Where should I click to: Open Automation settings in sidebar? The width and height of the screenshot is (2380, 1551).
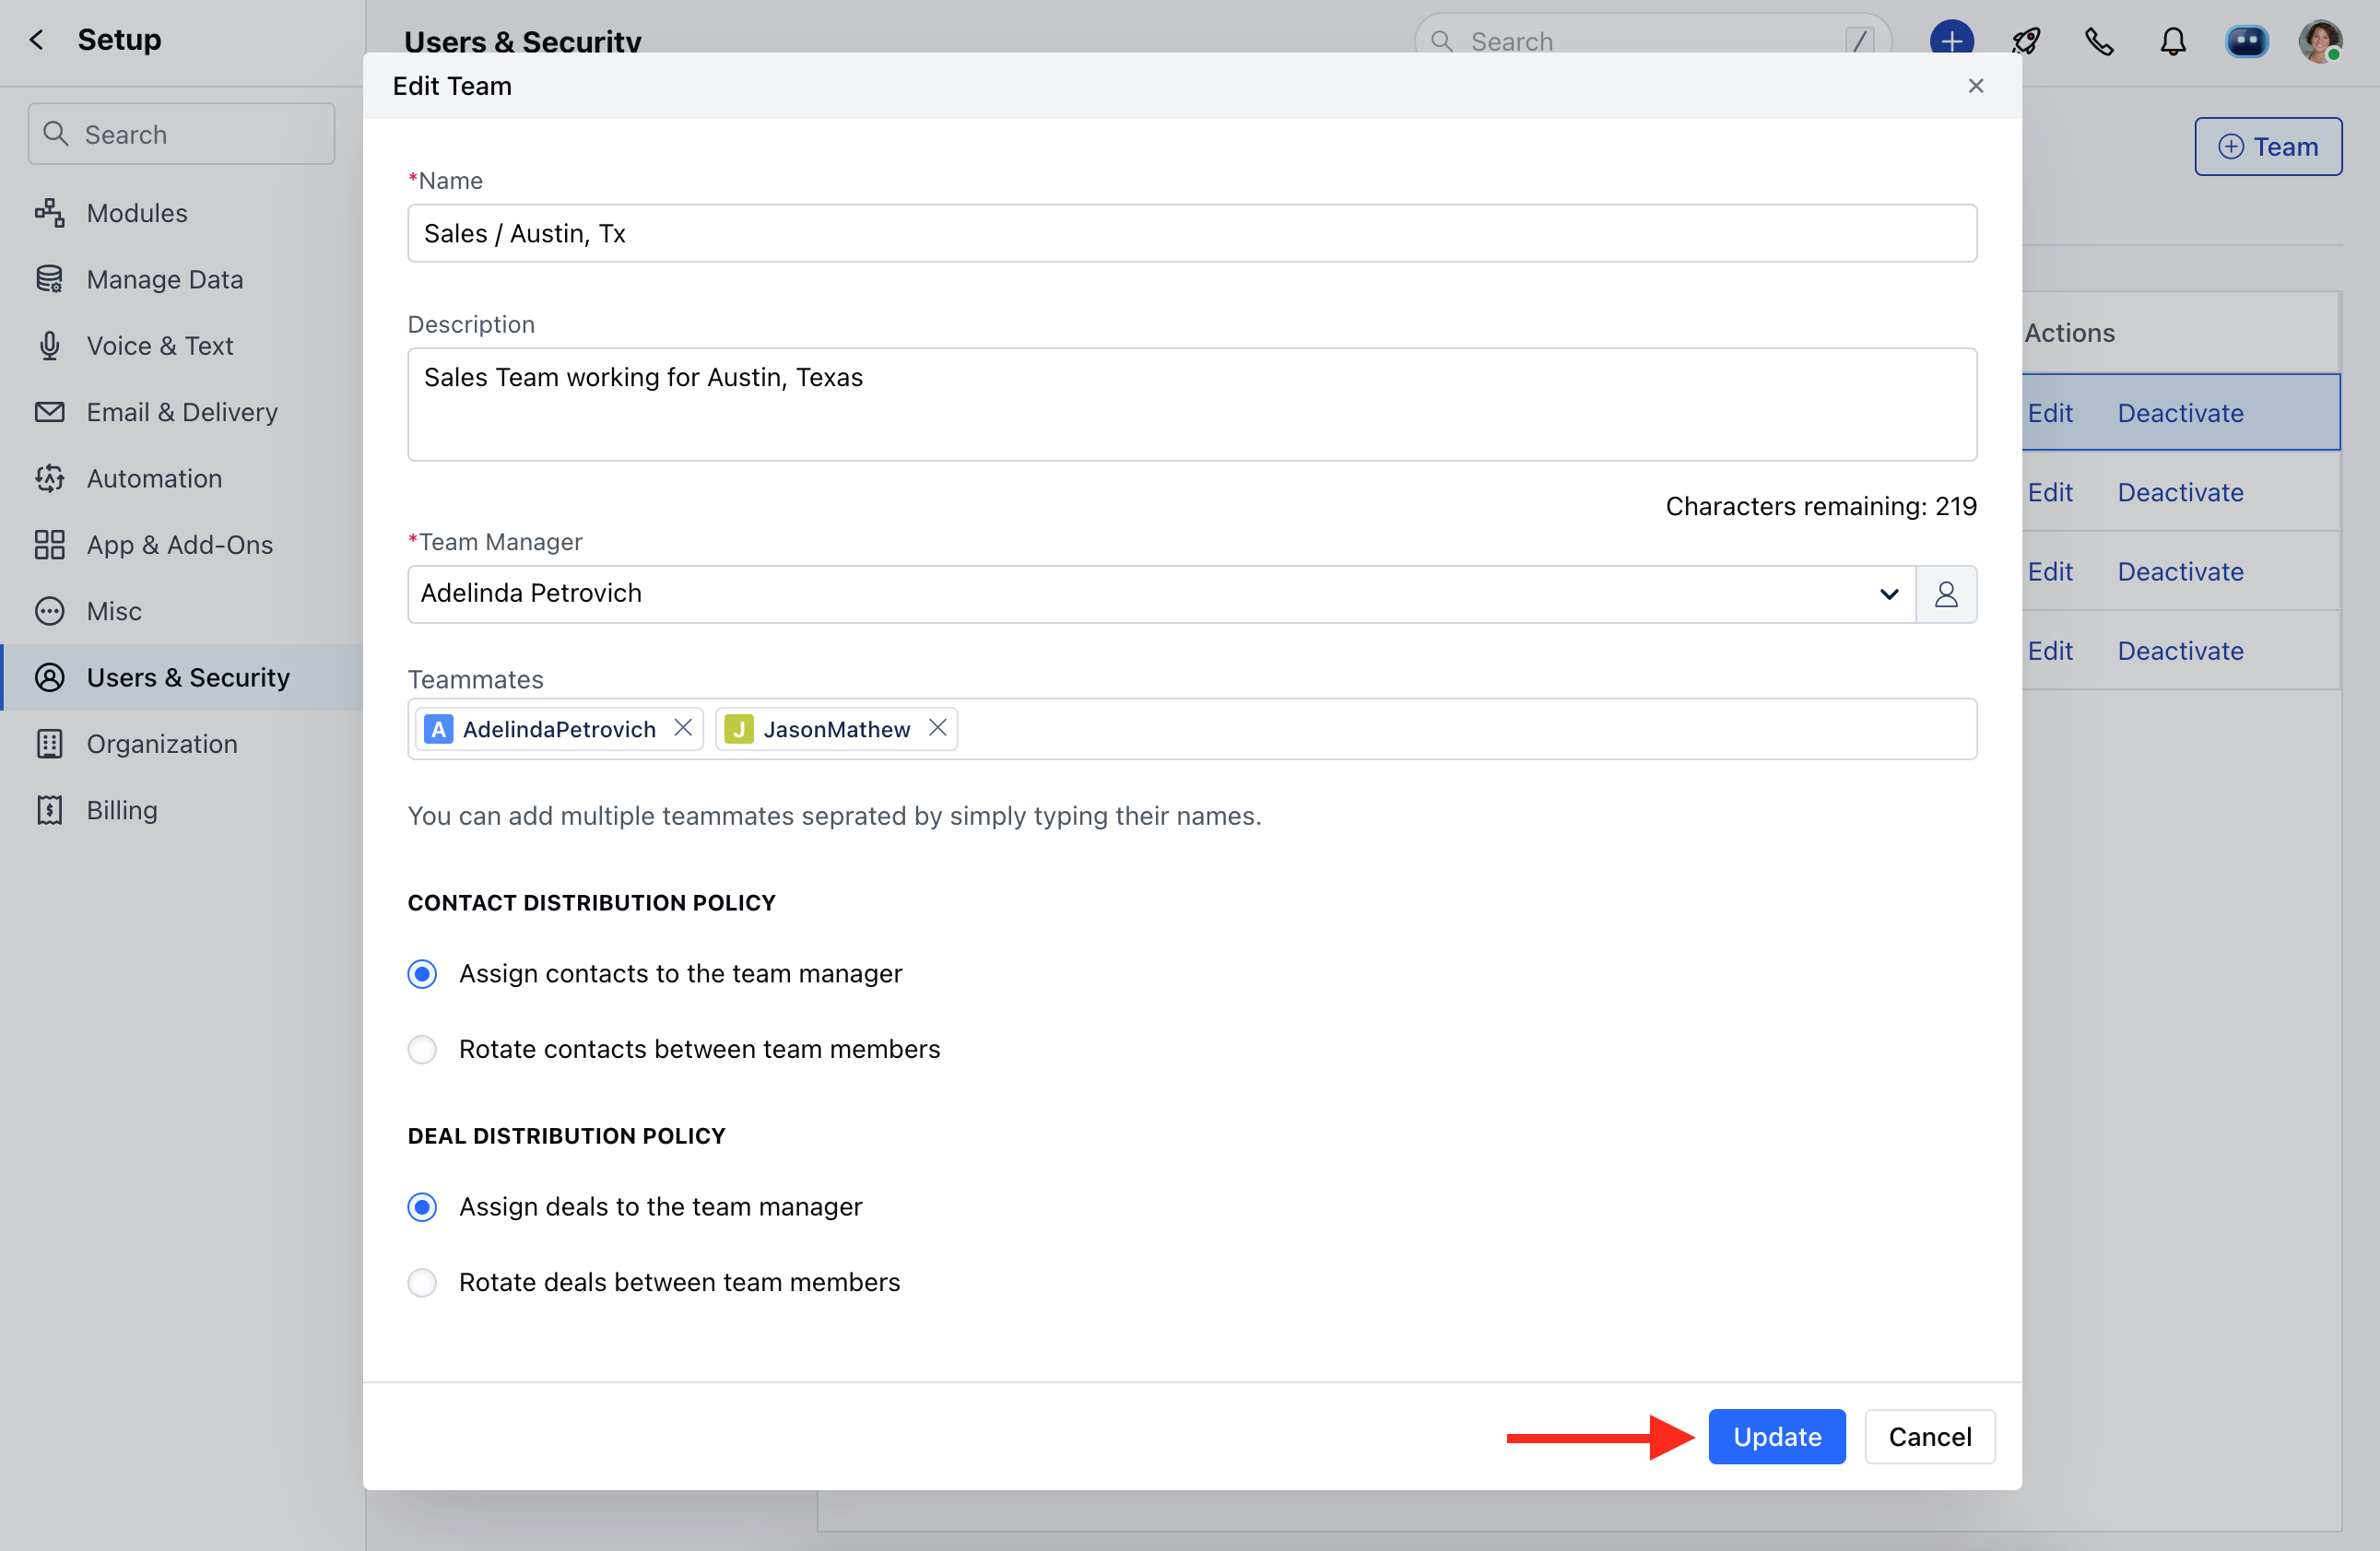coord(154,478)
